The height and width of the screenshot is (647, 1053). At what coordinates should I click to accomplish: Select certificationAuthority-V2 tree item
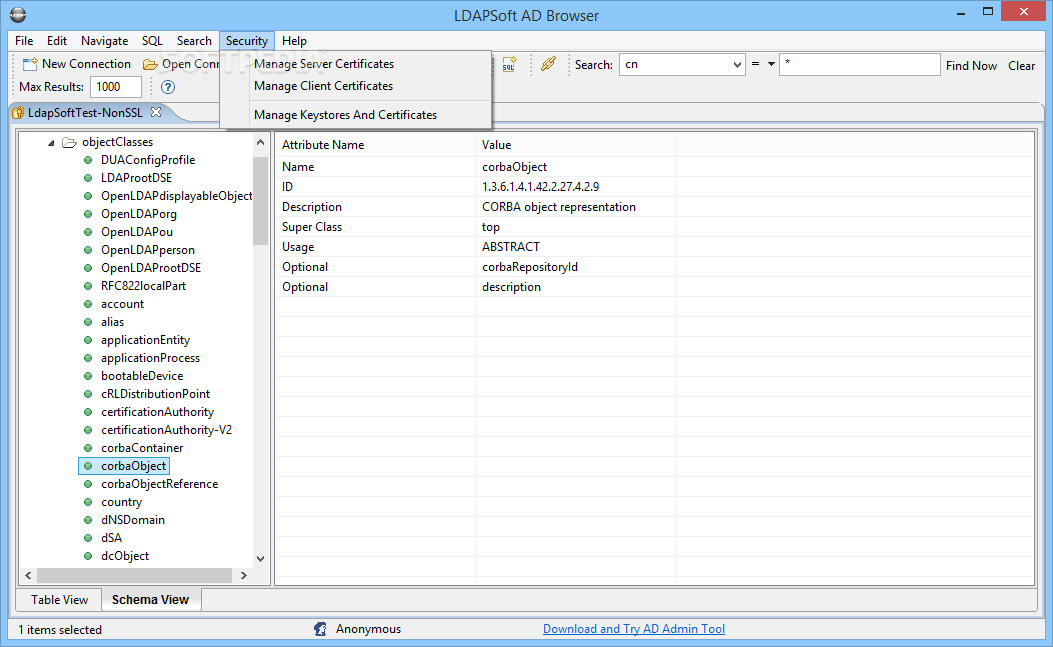point(167,430)
